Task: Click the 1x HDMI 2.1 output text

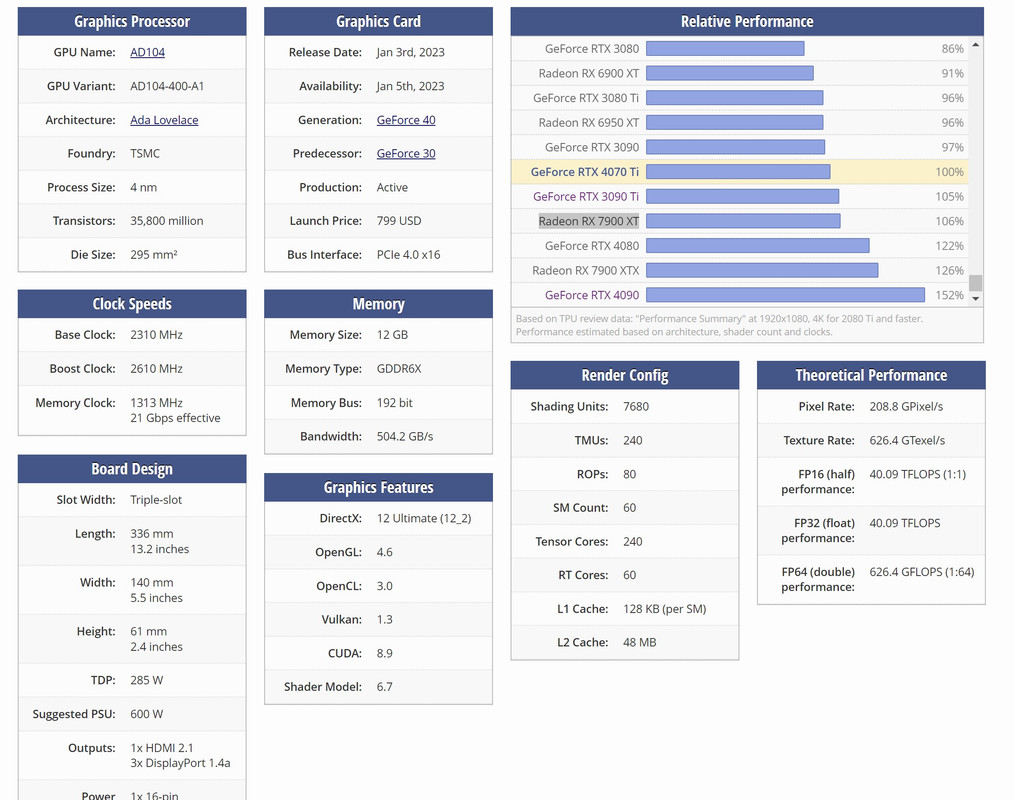Action: pos(162,748)
